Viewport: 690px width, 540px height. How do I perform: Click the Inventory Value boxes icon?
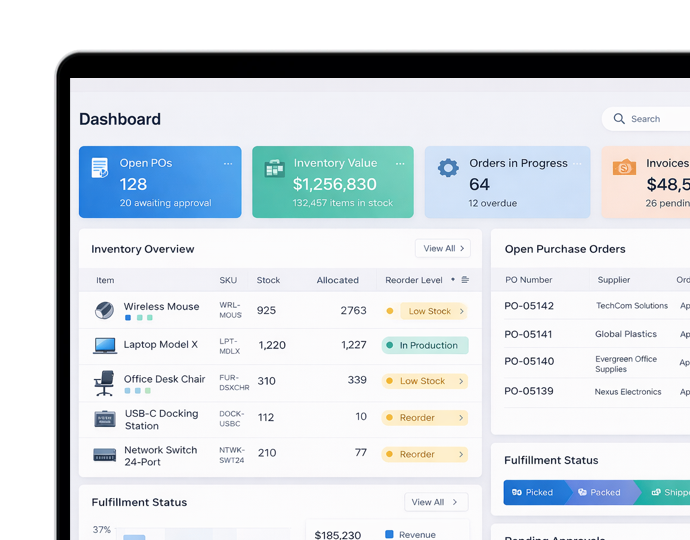(274, 169)
